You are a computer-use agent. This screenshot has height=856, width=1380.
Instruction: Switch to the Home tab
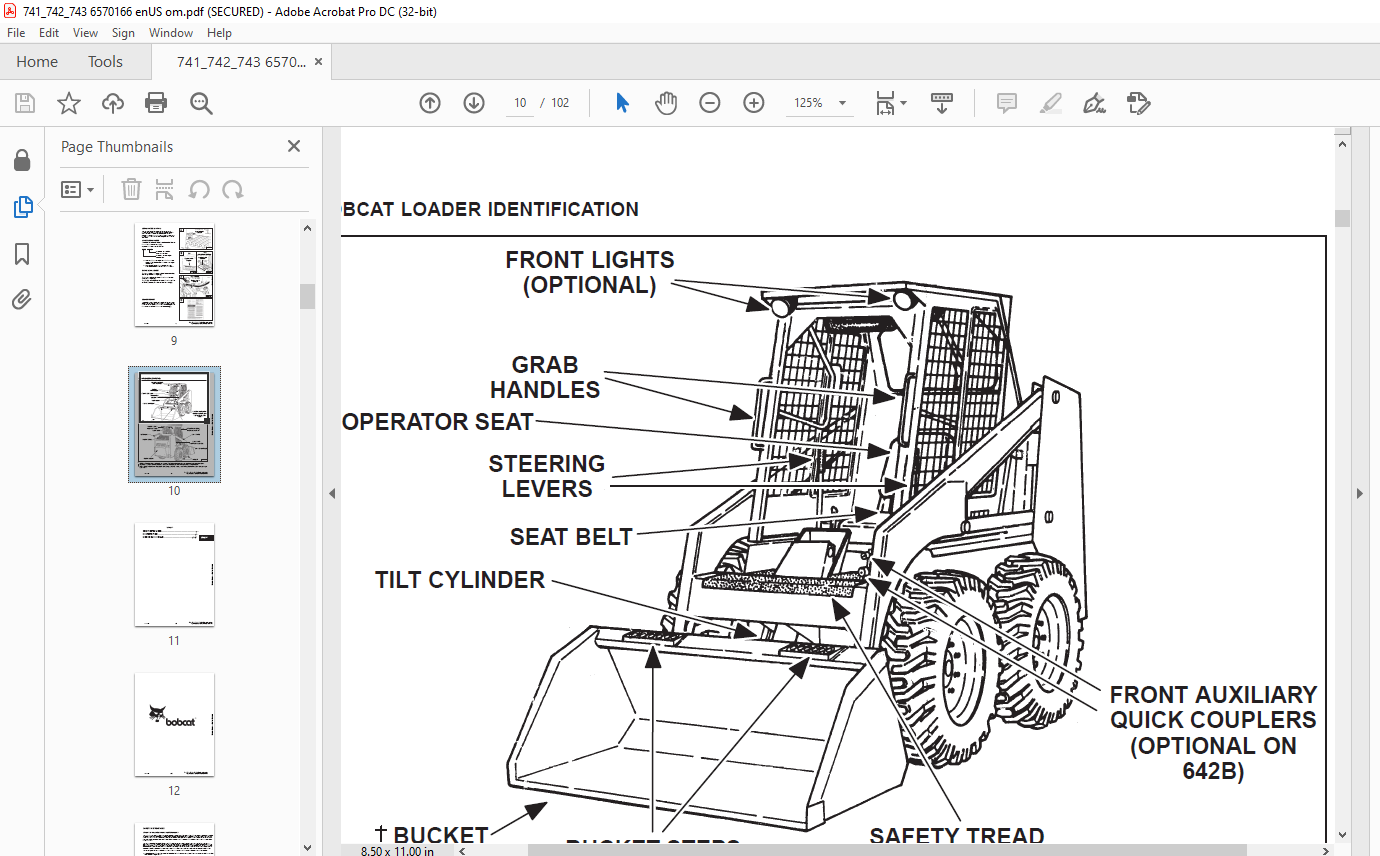click(37, 61)
